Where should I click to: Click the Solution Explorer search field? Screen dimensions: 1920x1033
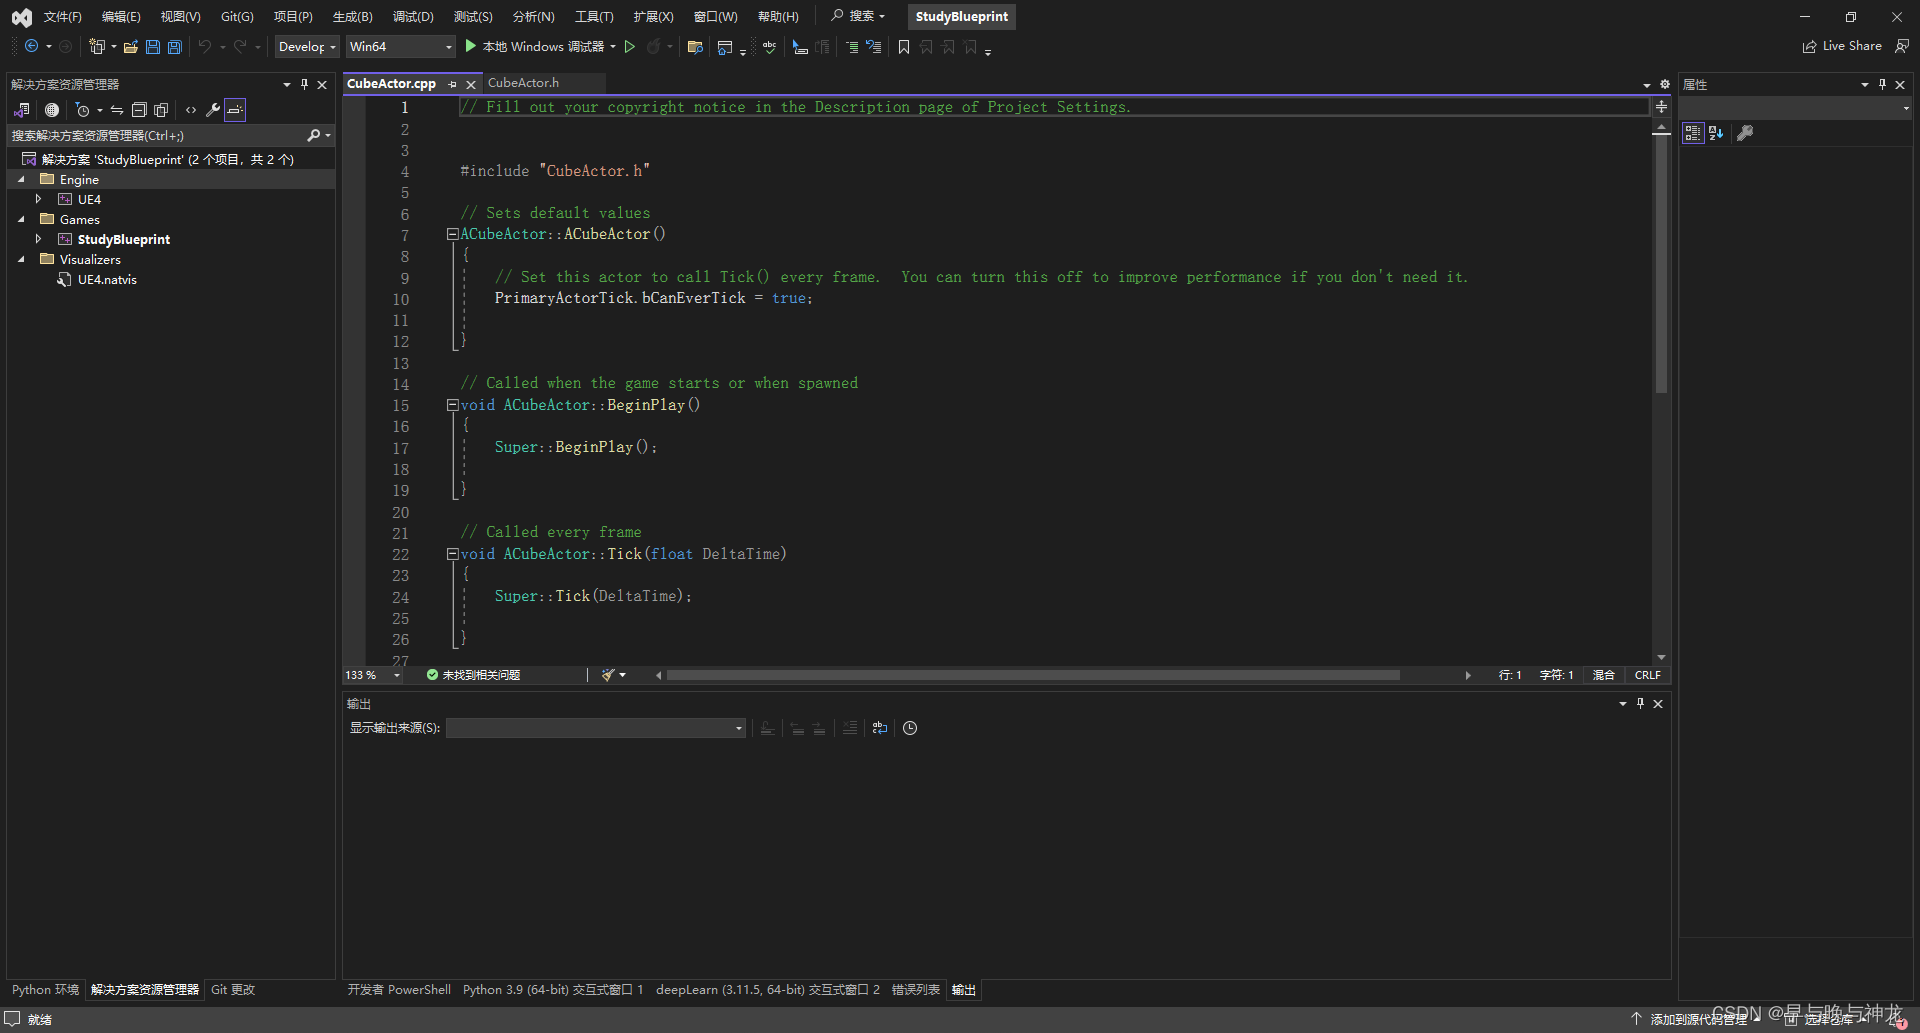pyautogui.click(x=155, y=135)
